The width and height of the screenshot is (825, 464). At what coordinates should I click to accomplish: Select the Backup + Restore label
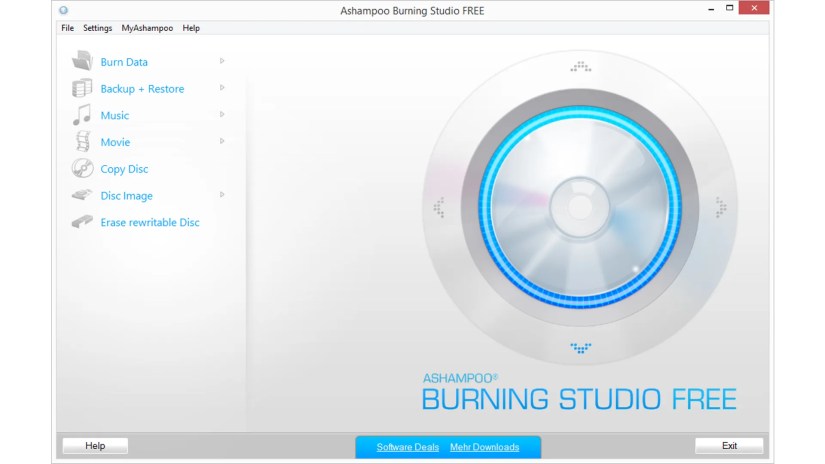142,89
